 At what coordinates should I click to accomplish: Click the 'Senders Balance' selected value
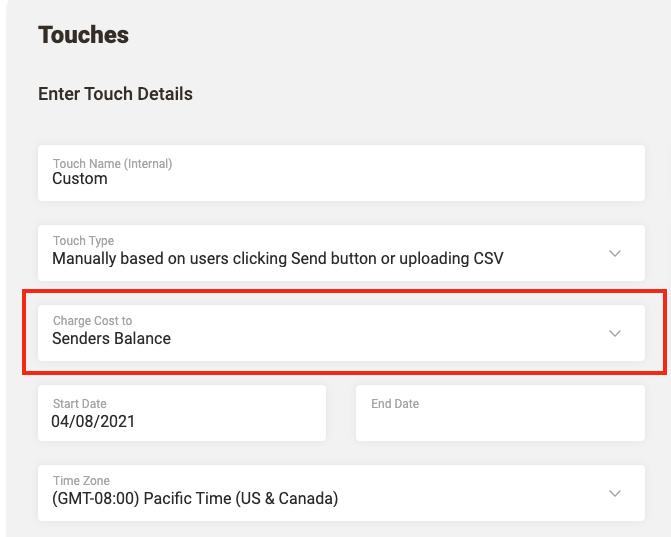pyautogui.click(x=111, y=339)
